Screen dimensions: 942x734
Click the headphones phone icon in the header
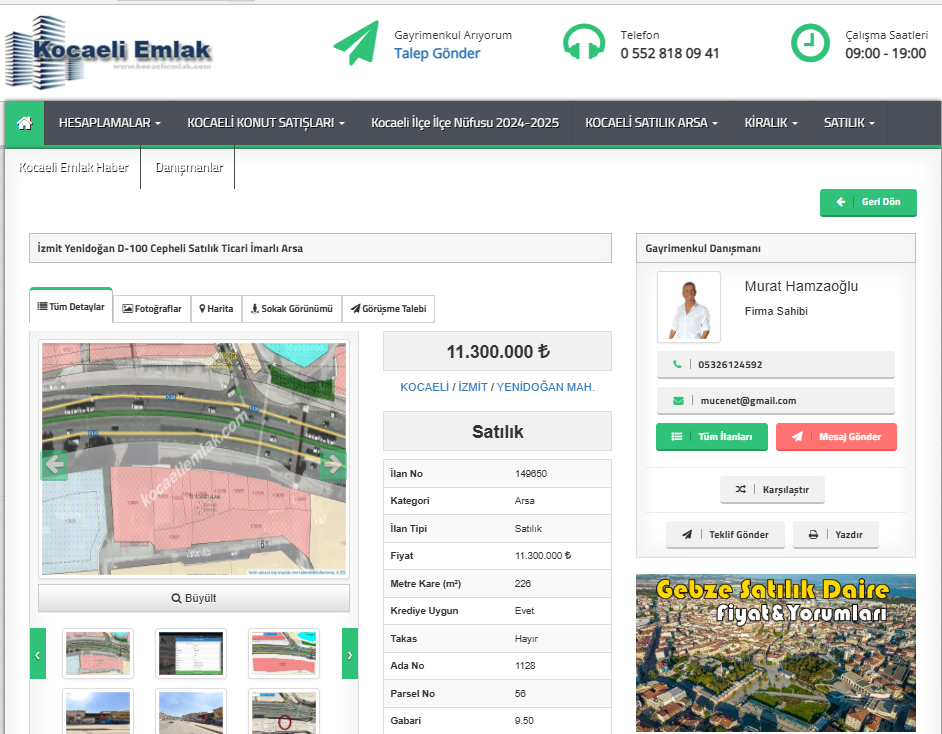click(x=584, y=43)
